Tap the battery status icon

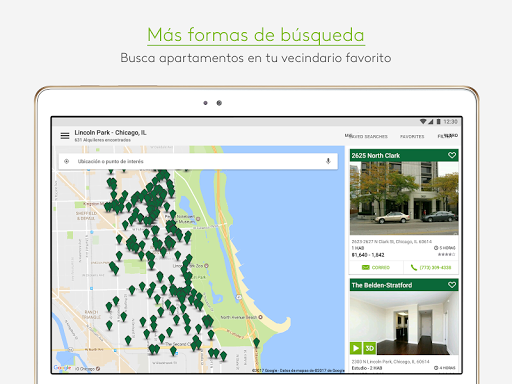[x=438, y=122]
